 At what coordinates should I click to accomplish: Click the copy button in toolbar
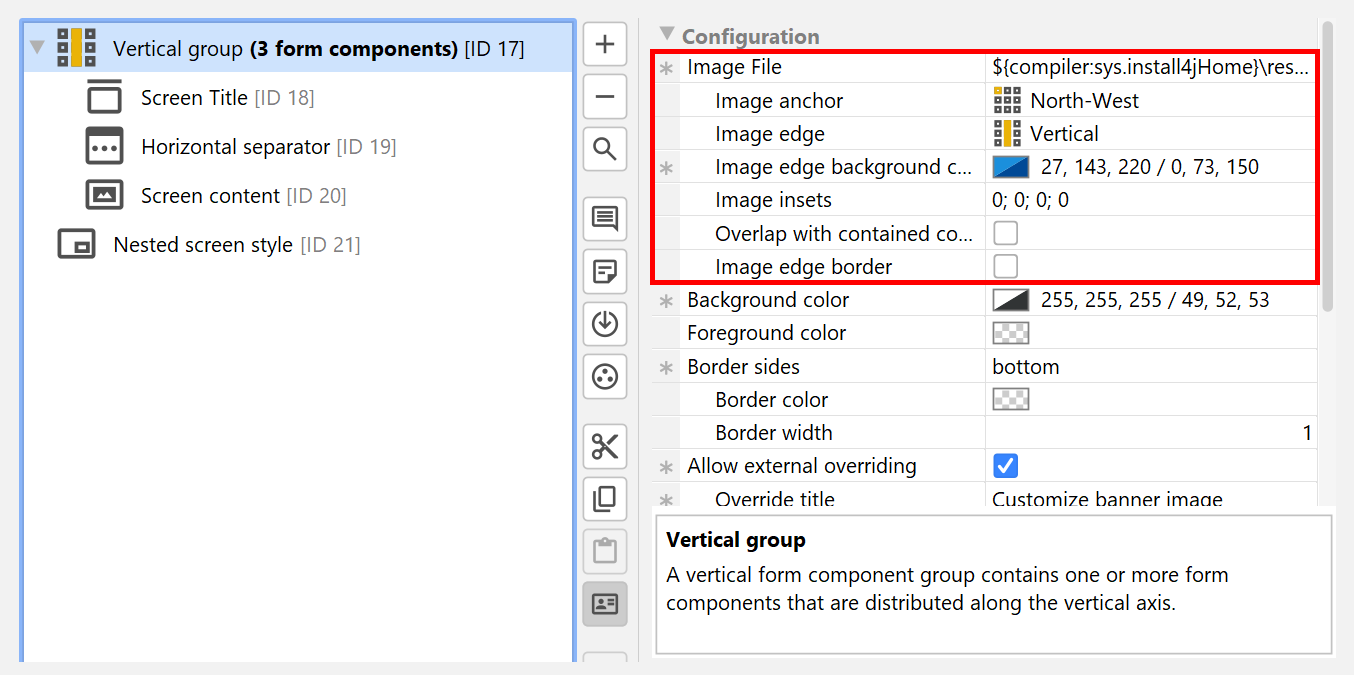605,498
